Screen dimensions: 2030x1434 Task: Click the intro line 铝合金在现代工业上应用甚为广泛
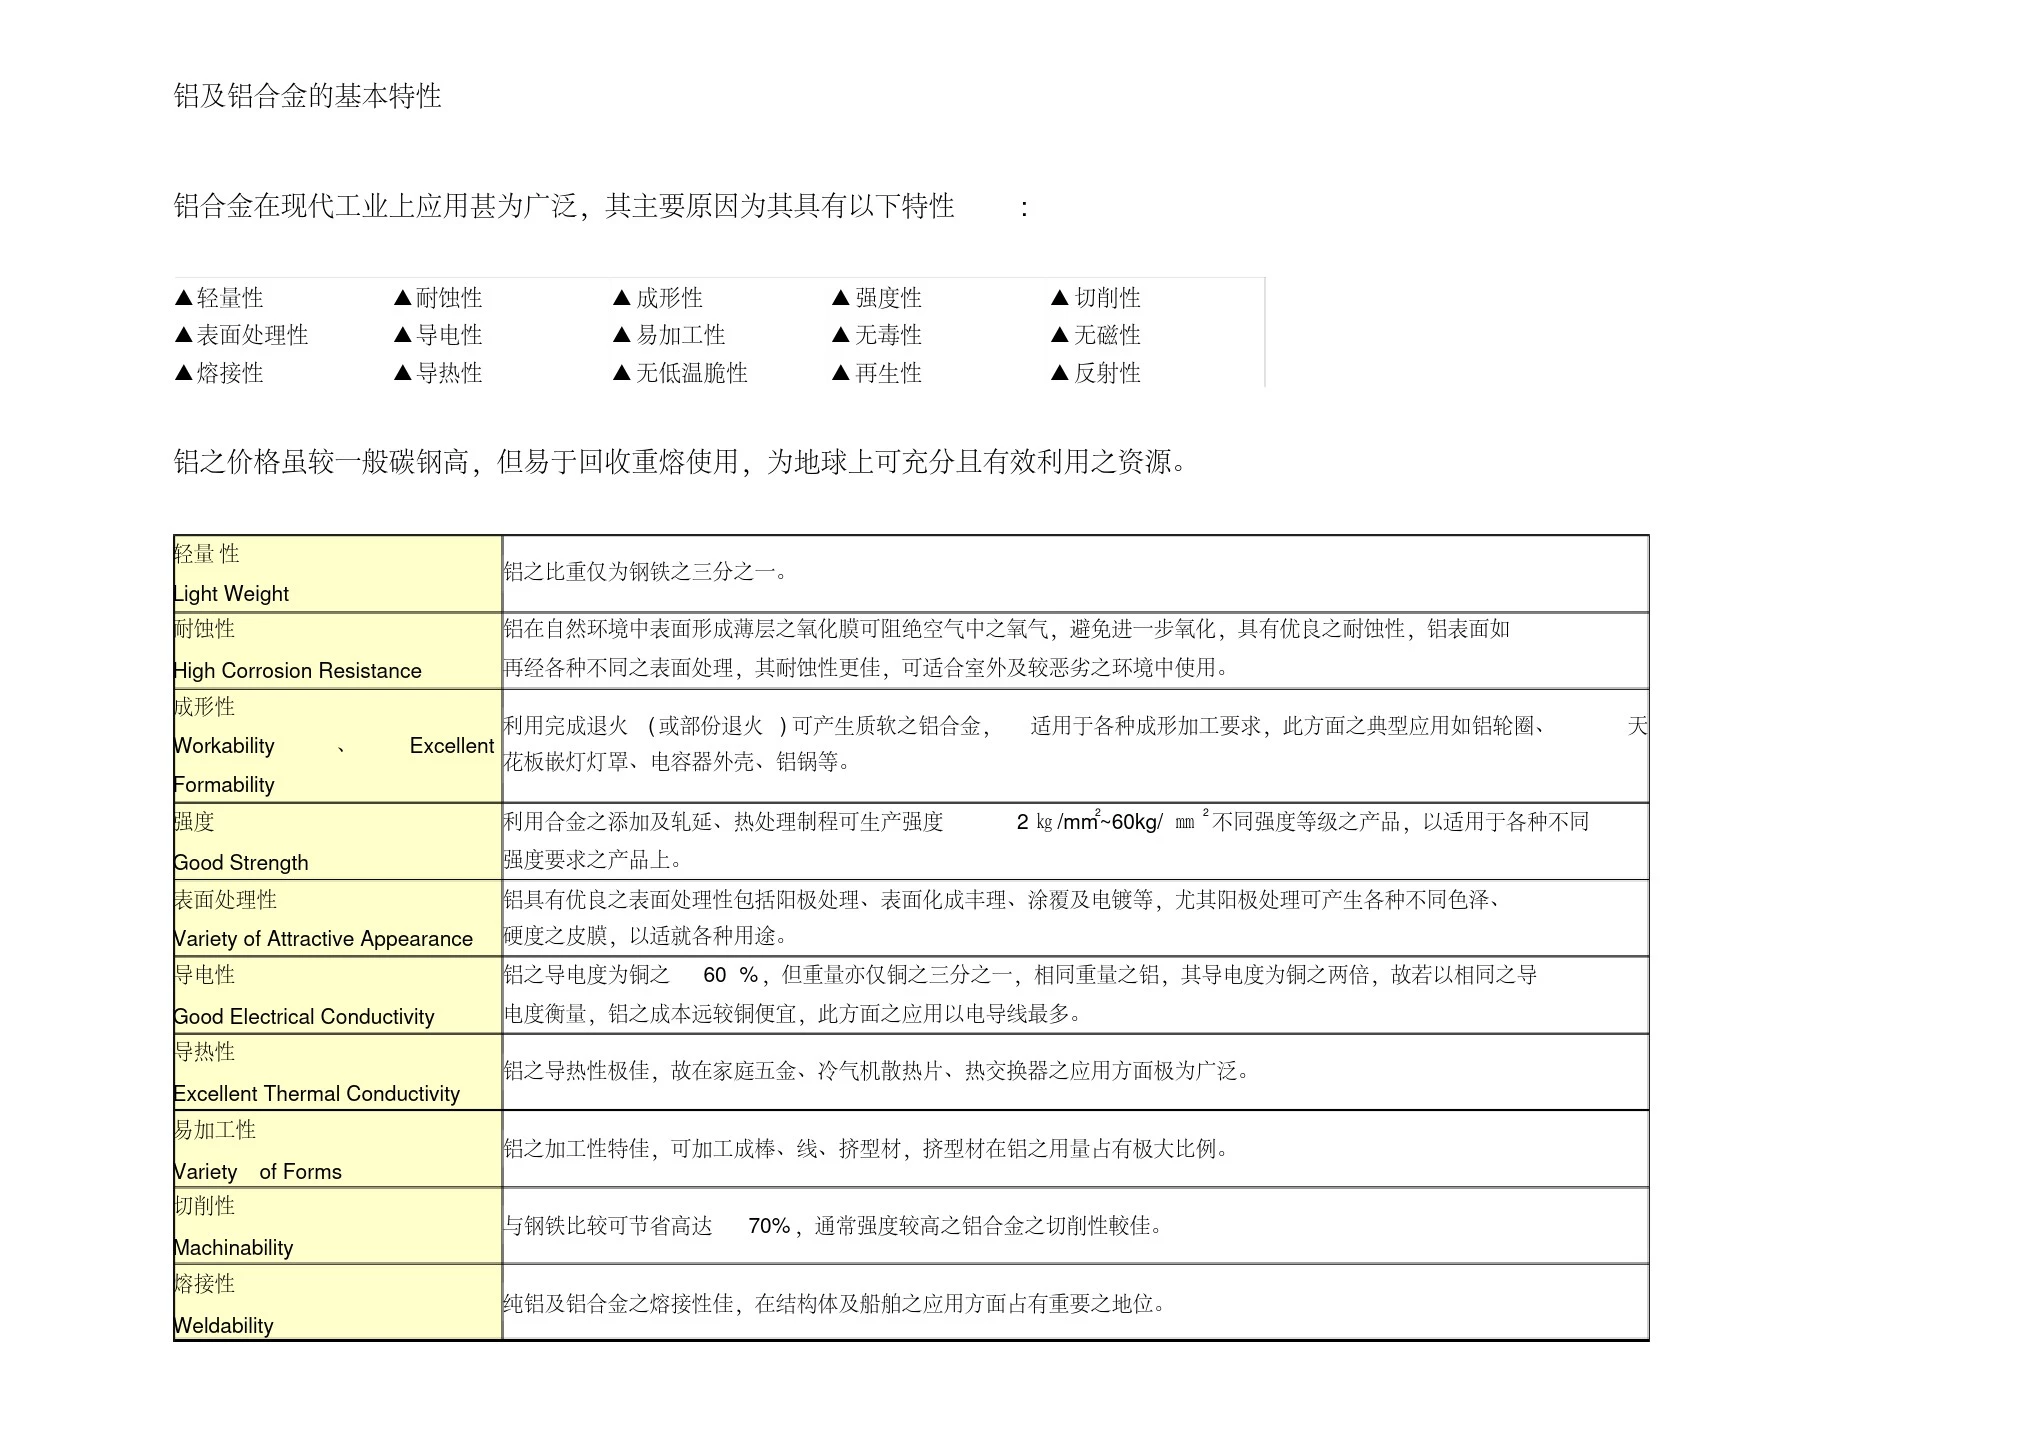pyautogui.click(x=601, y=207)
